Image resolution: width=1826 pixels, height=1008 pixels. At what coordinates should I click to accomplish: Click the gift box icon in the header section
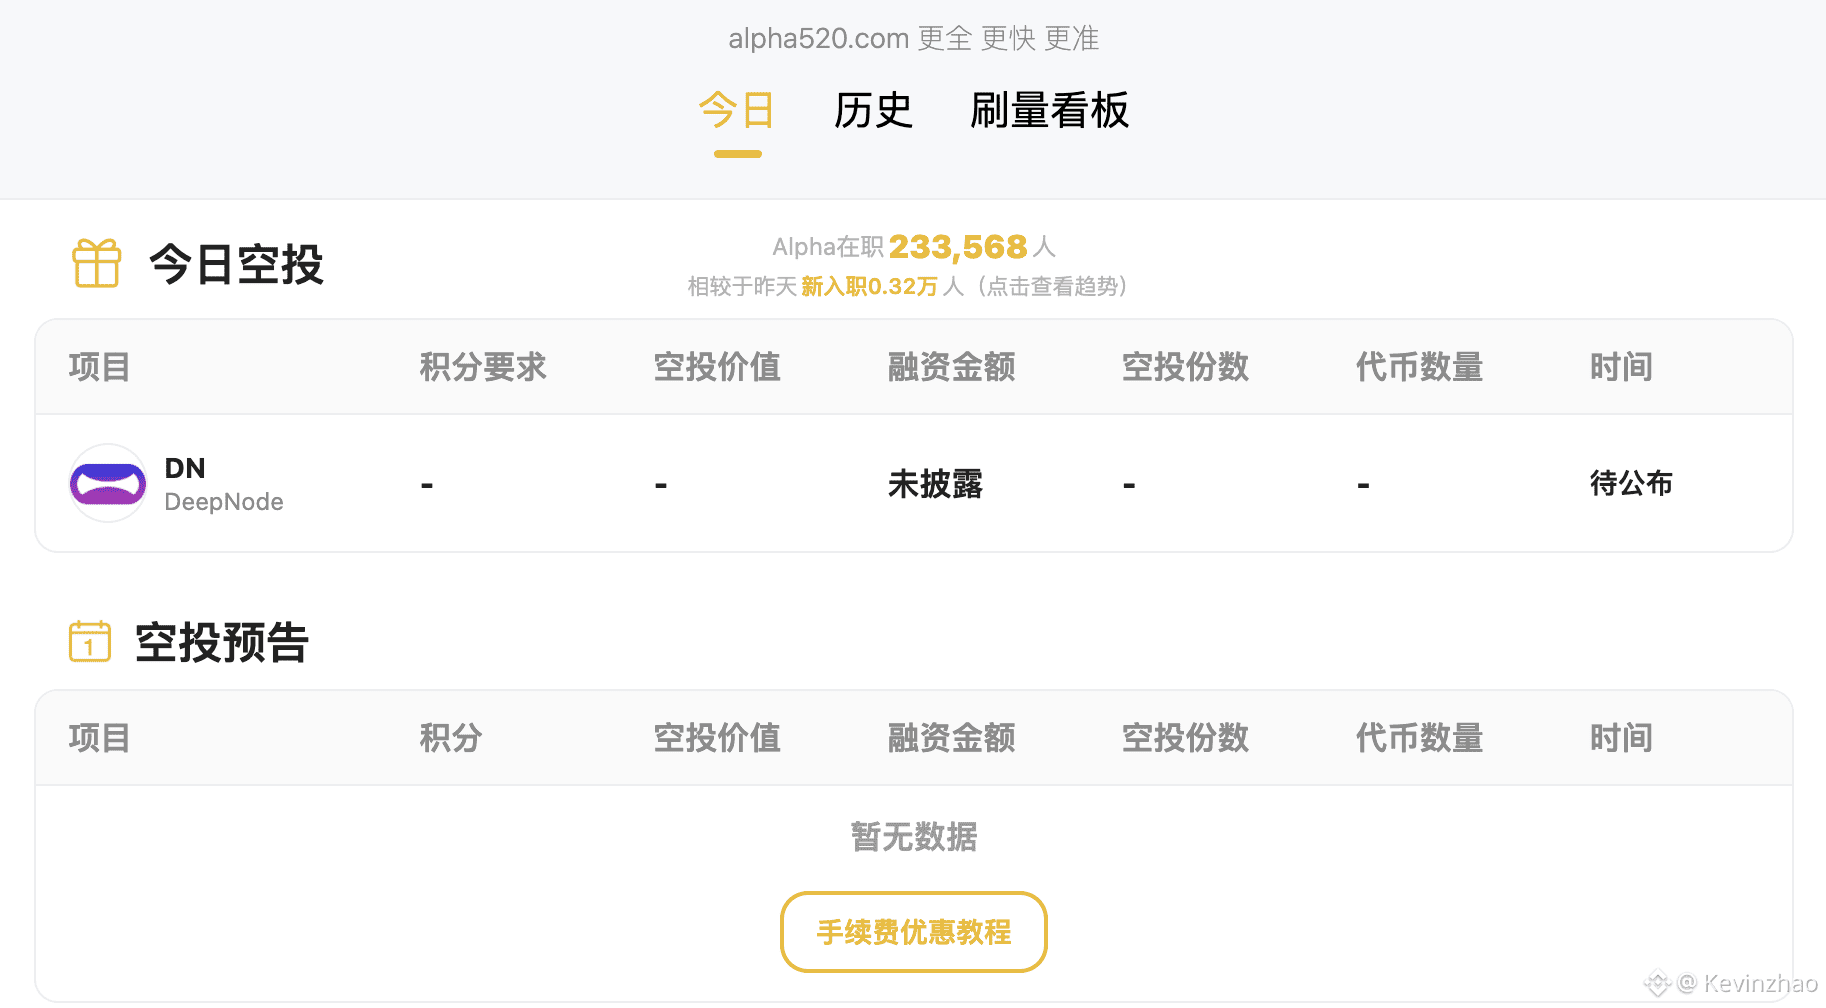tap(95, 262)
